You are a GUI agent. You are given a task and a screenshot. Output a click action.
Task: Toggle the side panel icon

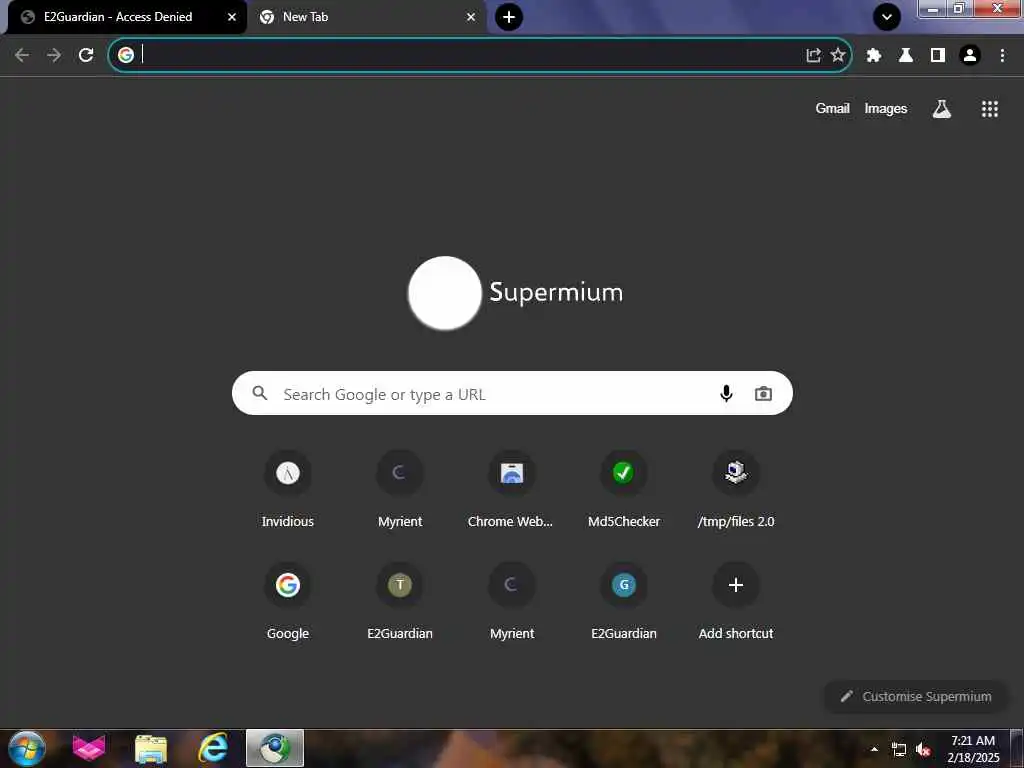(x=938, y=56)
